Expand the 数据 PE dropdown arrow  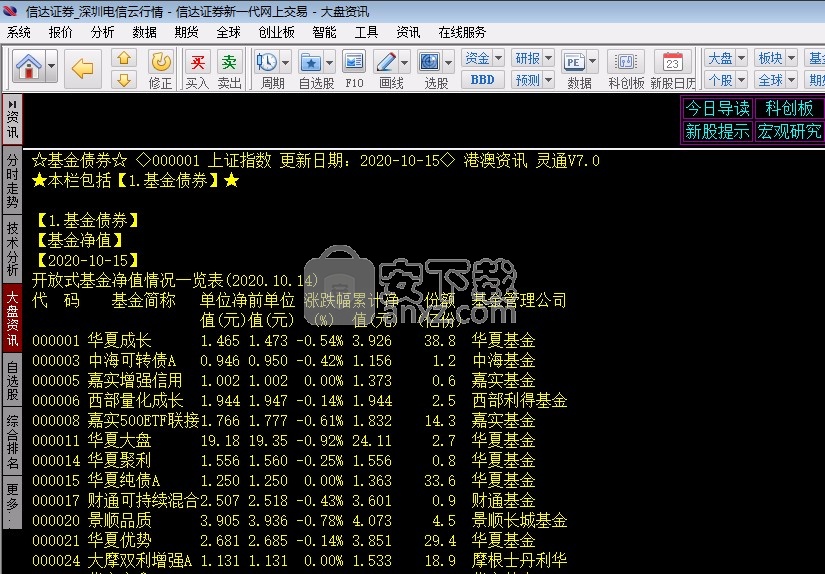point(592,63)
